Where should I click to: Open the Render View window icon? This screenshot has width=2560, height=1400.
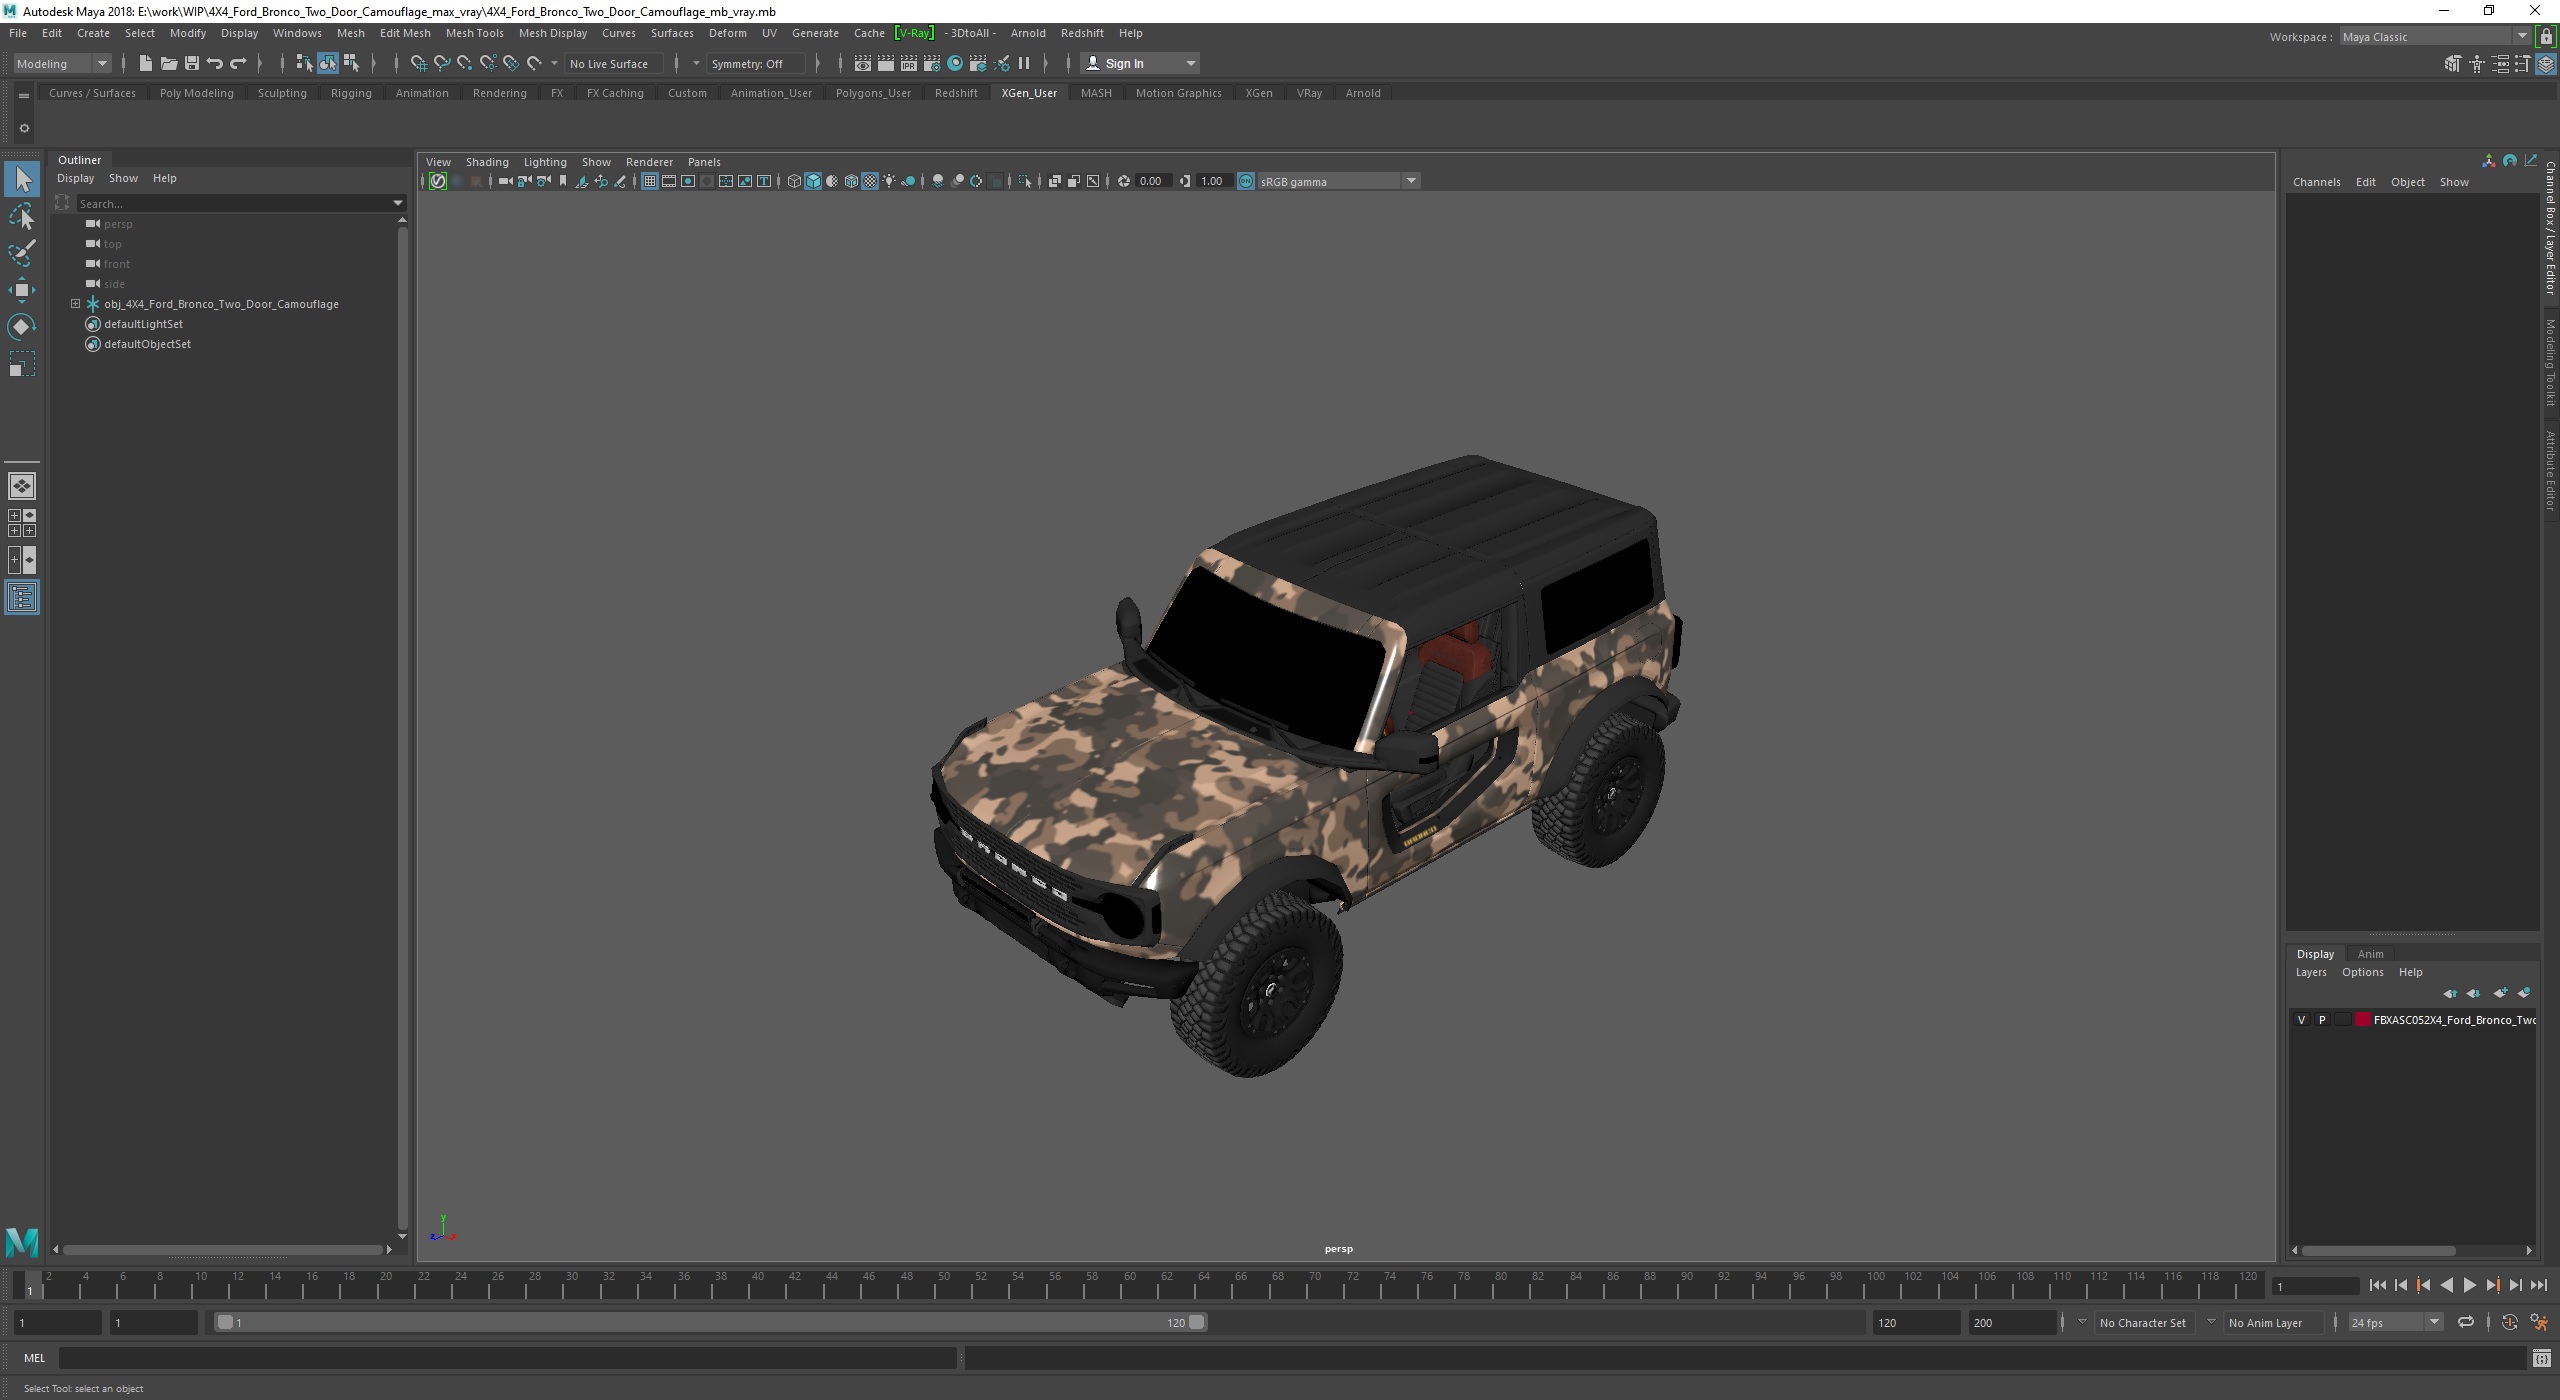tap(862, 64)
